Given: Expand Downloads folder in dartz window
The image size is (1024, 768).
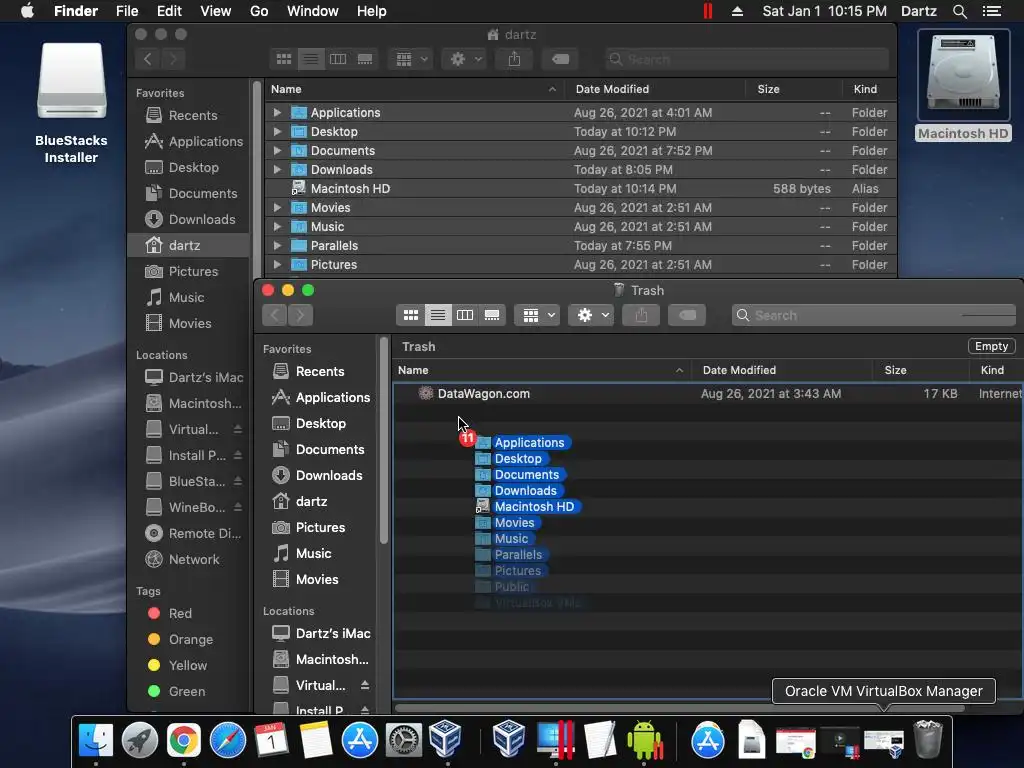Looking at the screenshot, I should tap(278, 169).
